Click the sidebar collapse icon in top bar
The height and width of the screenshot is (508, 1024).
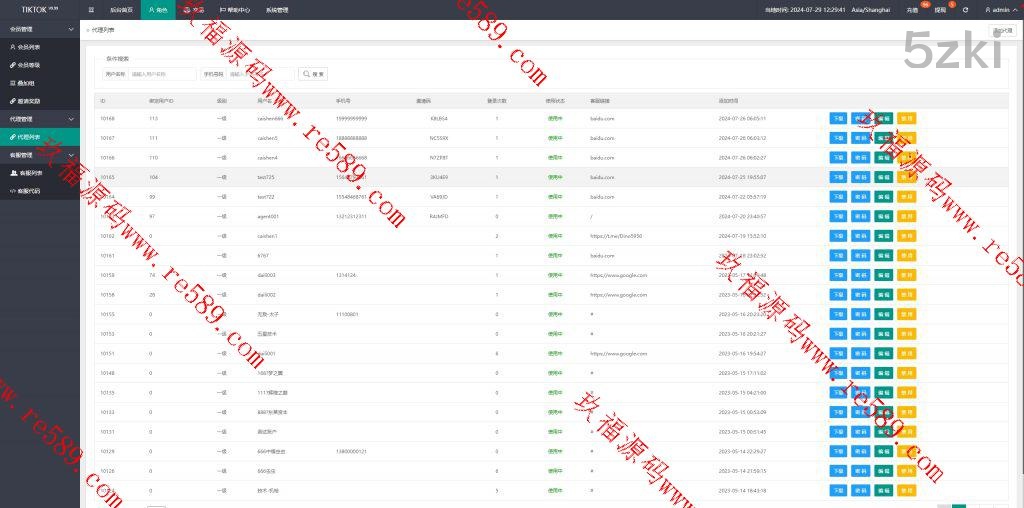pyautogui.click(x=92, y=9)
